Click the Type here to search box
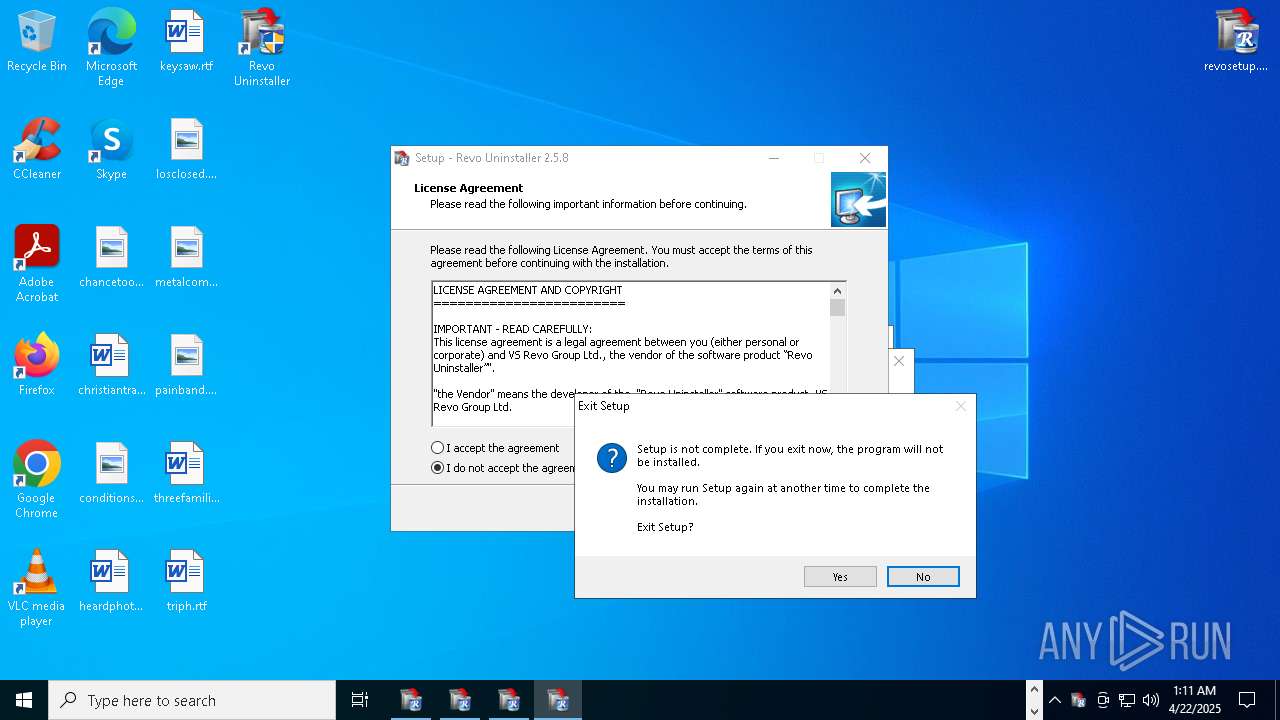Image resolution: width=1280 pixels, height=720 pixels. [192, 700]
